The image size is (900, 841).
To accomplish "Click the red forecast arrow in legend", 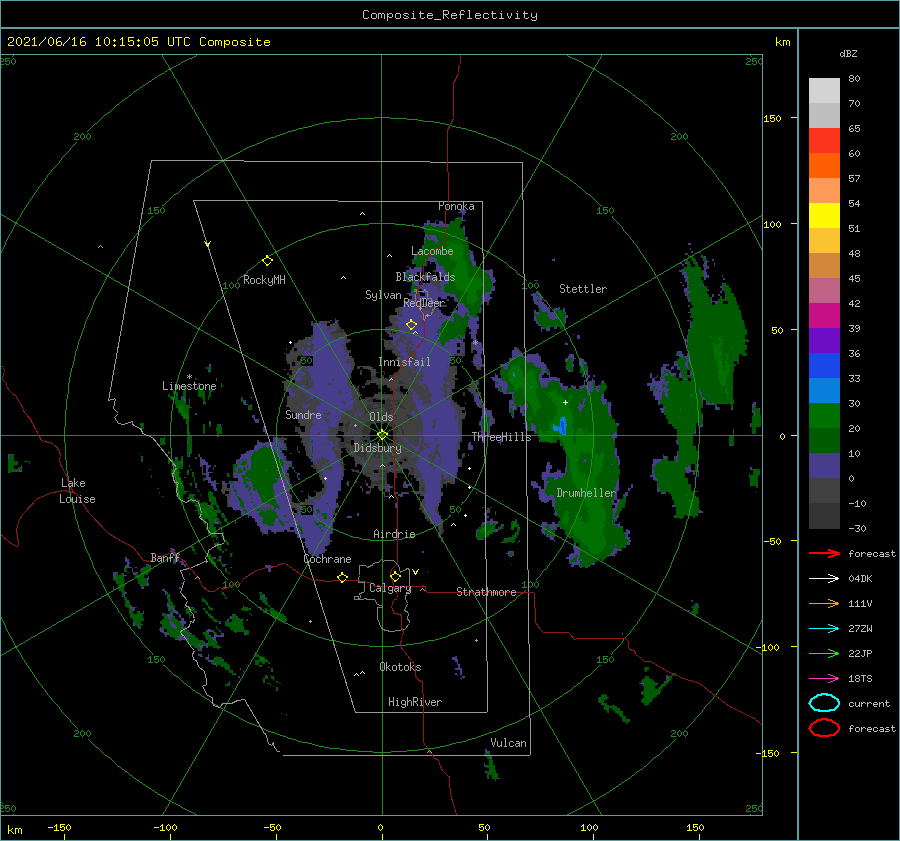I will click(824, 553).
